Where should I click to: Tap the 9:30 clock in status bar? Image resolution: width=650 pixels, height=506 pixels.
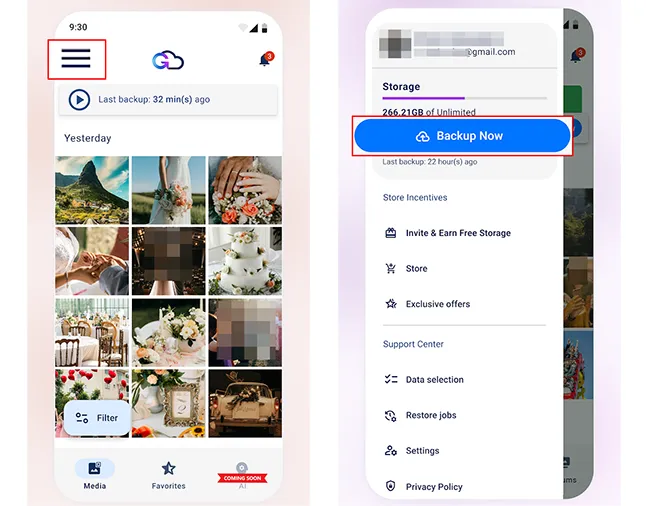point(78,27)
